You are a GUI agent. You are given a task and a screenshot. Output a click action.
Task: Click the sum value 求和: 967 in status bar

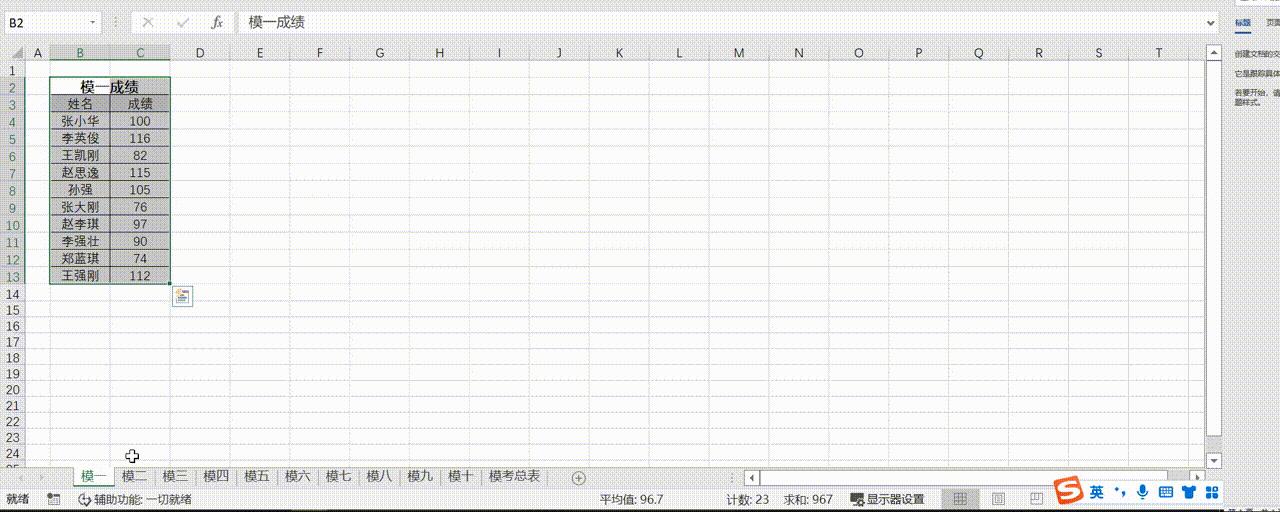coord(807,499)
